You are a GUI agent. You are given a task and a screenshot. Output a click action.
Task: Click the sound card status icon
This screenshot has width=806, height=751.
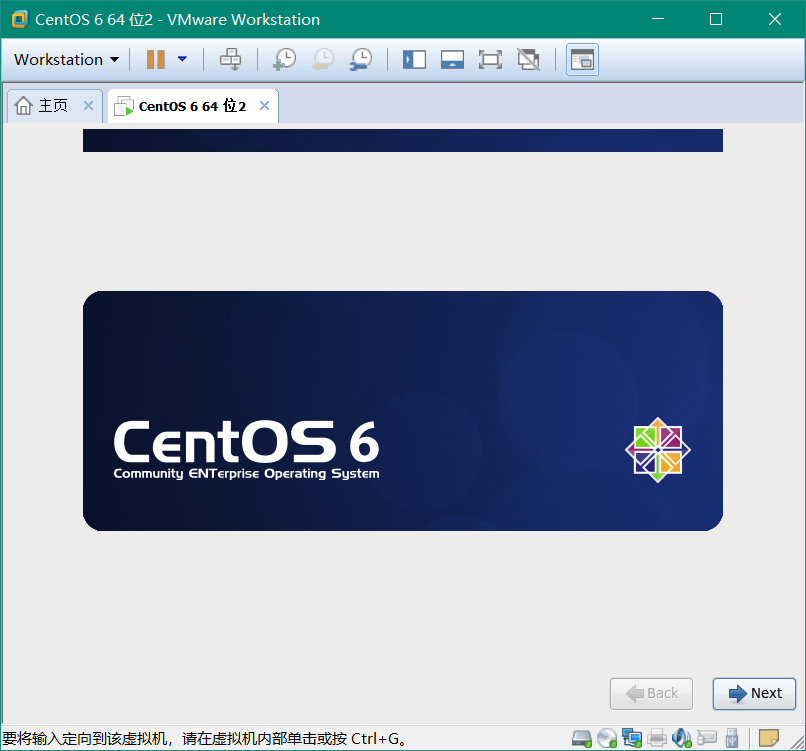coord(682,739)
